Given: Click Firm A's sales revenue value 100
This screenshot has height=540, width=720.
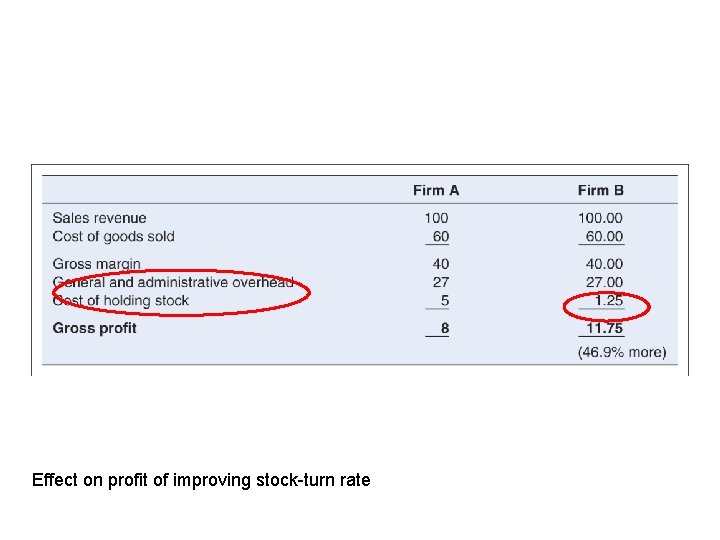Looking at the screenshot, I should coord(436,218).
